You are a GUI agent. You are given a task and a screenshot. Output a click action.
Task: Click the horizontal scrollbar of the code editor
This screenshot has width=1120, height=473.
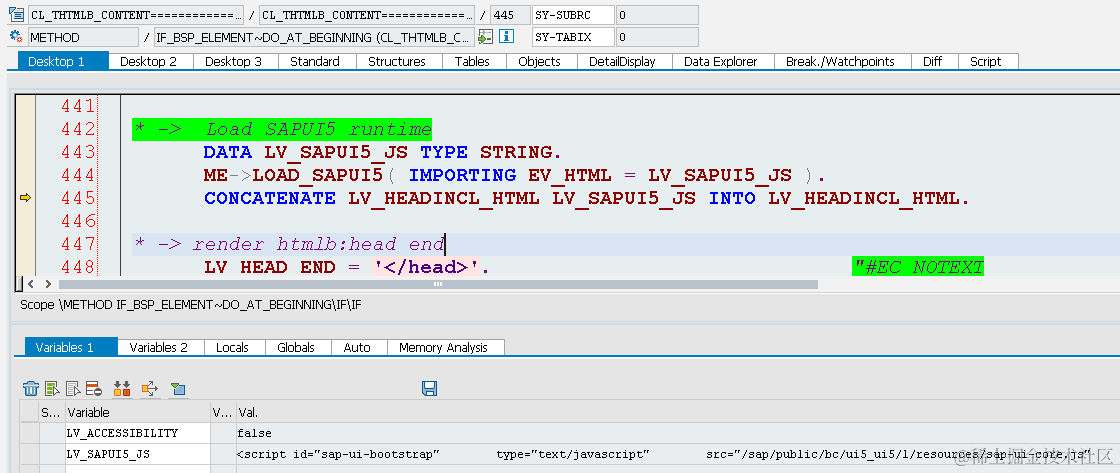(x=438, y=284)
